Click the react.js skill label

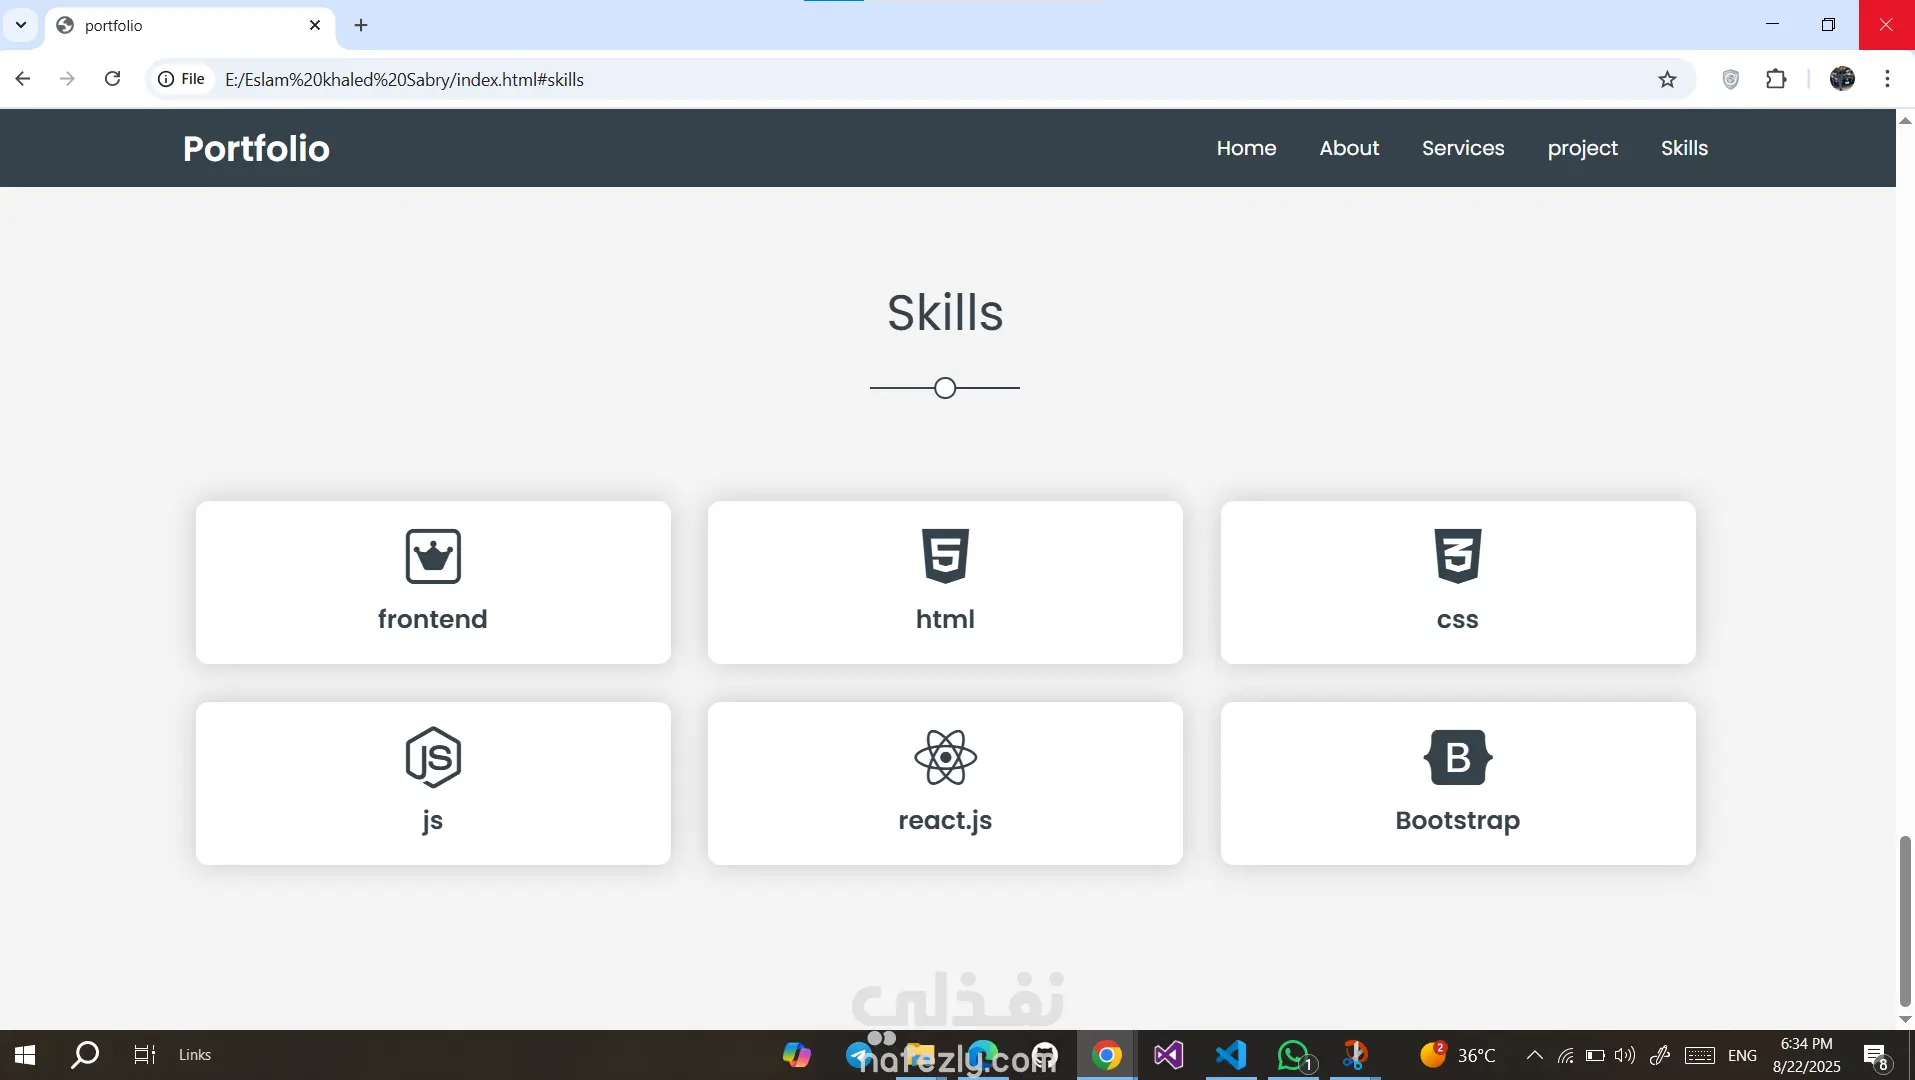pyautogui.click(x=945, y=821)
